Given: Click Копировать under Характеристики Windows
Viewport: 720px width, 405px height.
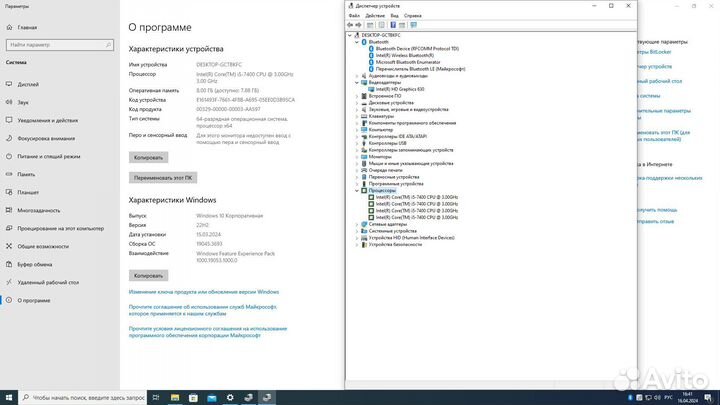Looking at the screenshot, I should pyautogui.click(x=148, y=276).
